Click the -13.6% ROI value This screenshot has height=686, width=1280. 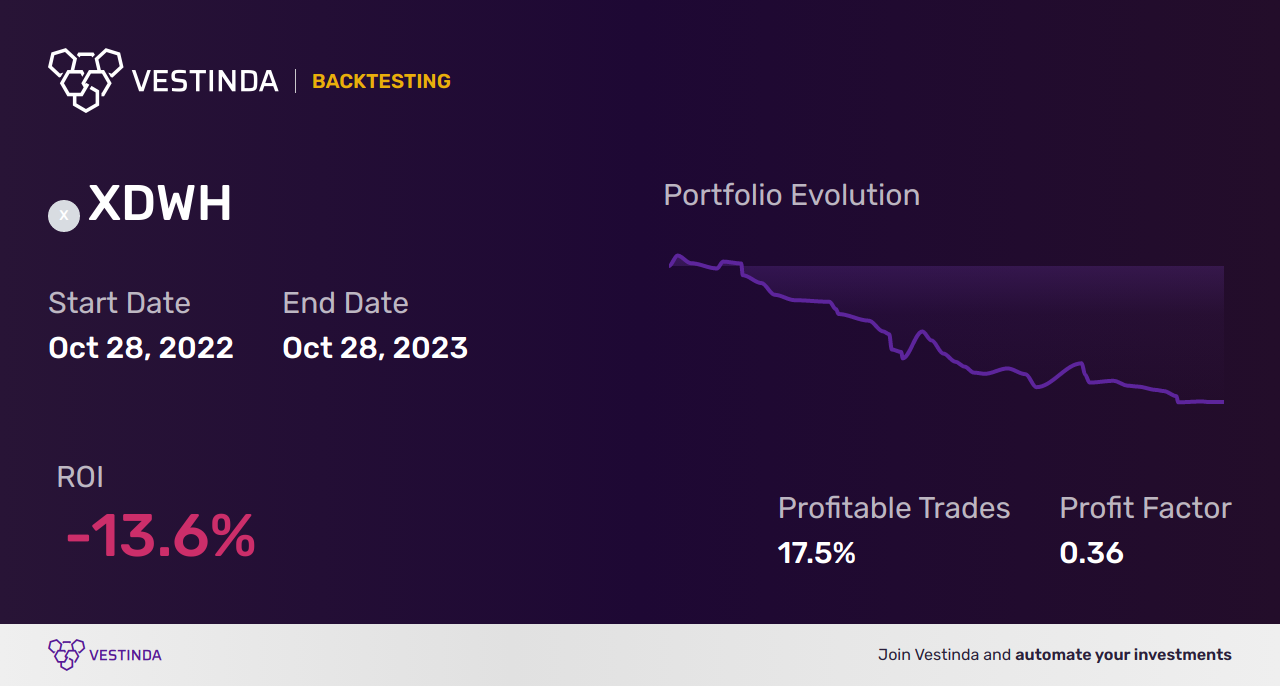[x=160, y=537]
